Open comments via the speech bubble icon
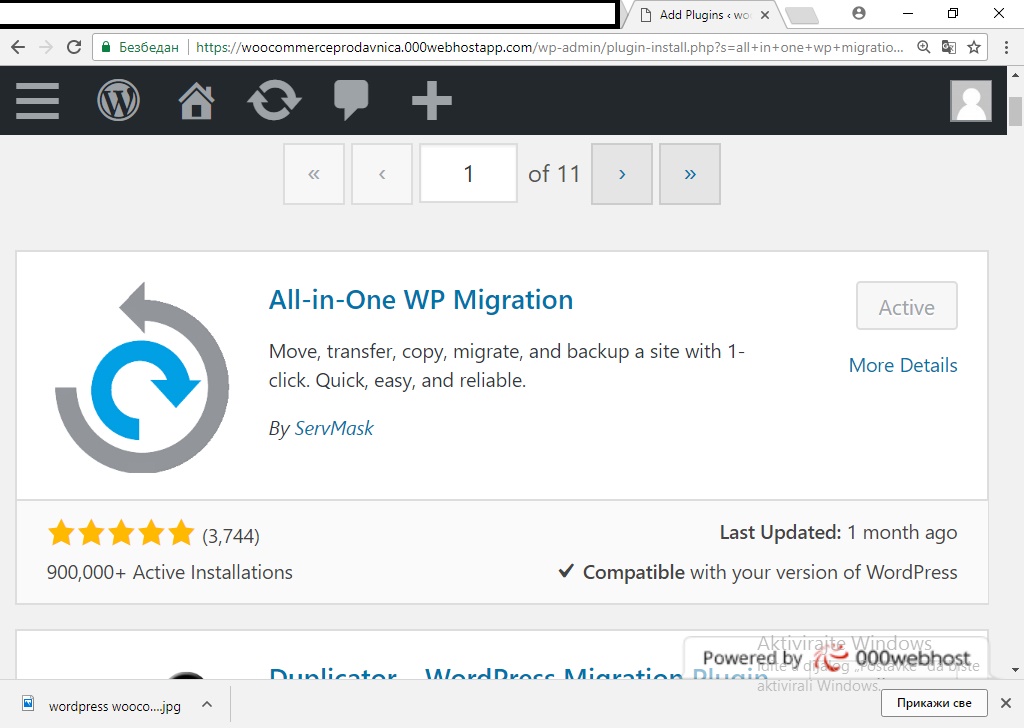The image size is (1024, 728). (x=351, y=101)
